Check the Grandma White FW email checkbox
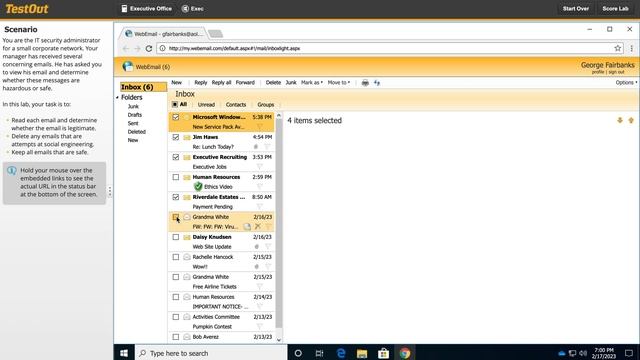Screen dimensions: 640x360 click(176, 217)
